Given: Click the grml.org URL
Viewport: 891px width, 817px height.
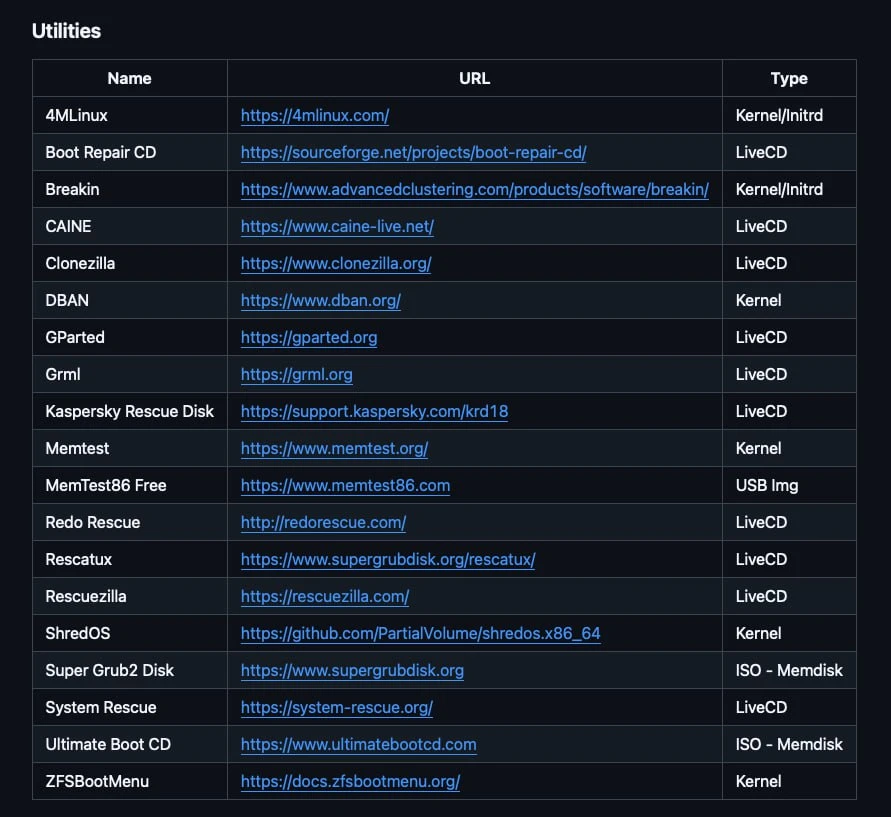Looking at the screenshot, I should pos(296,375).
